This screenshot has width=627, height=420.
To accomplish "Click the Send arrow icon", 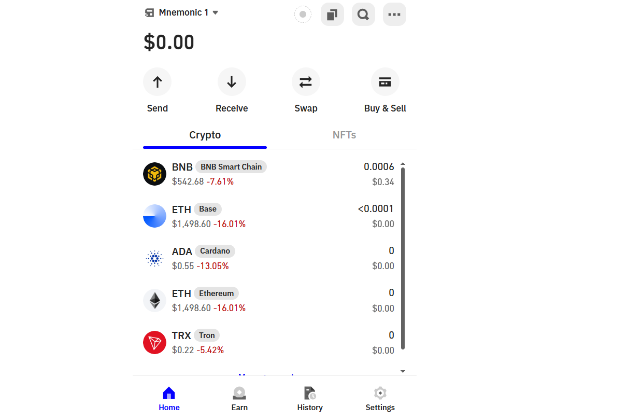I will click(x=157, y=82).
